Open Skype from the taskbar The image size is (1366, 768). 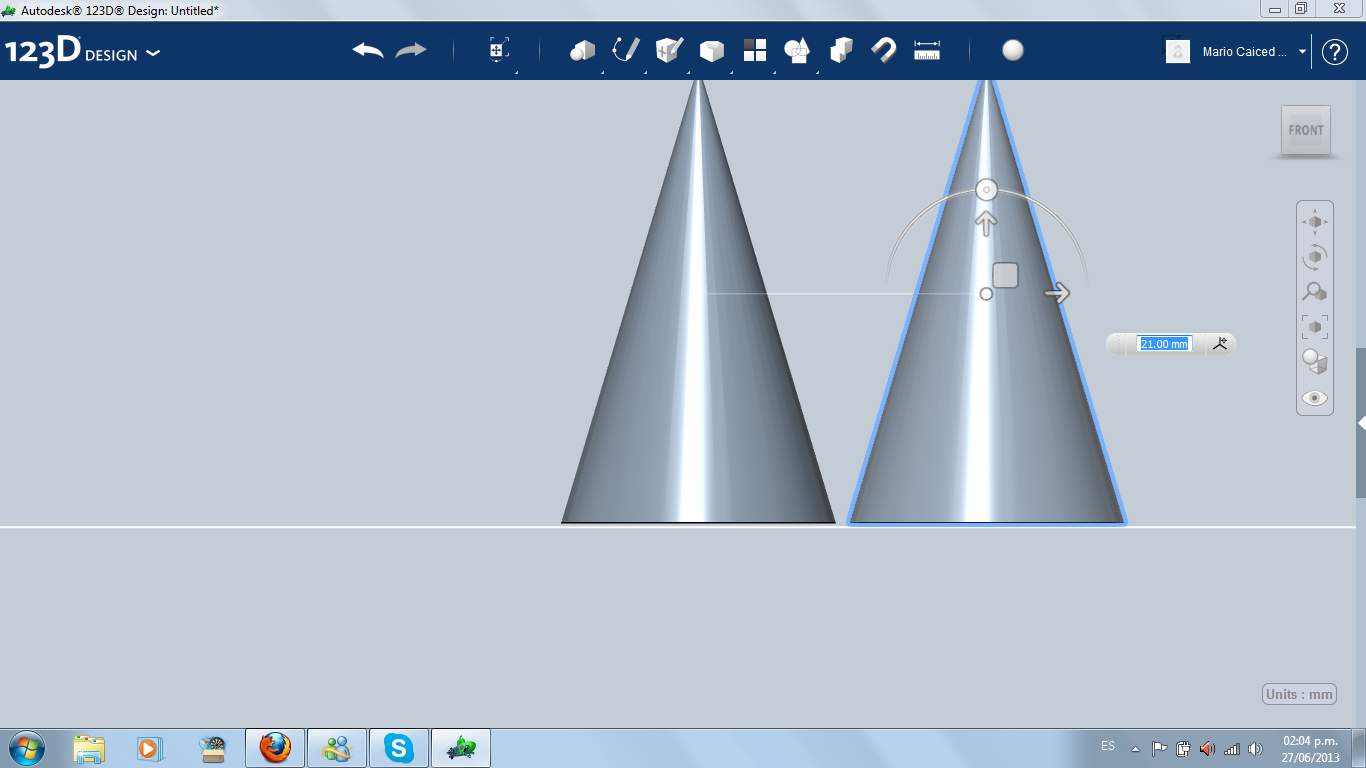click(399, 748)
